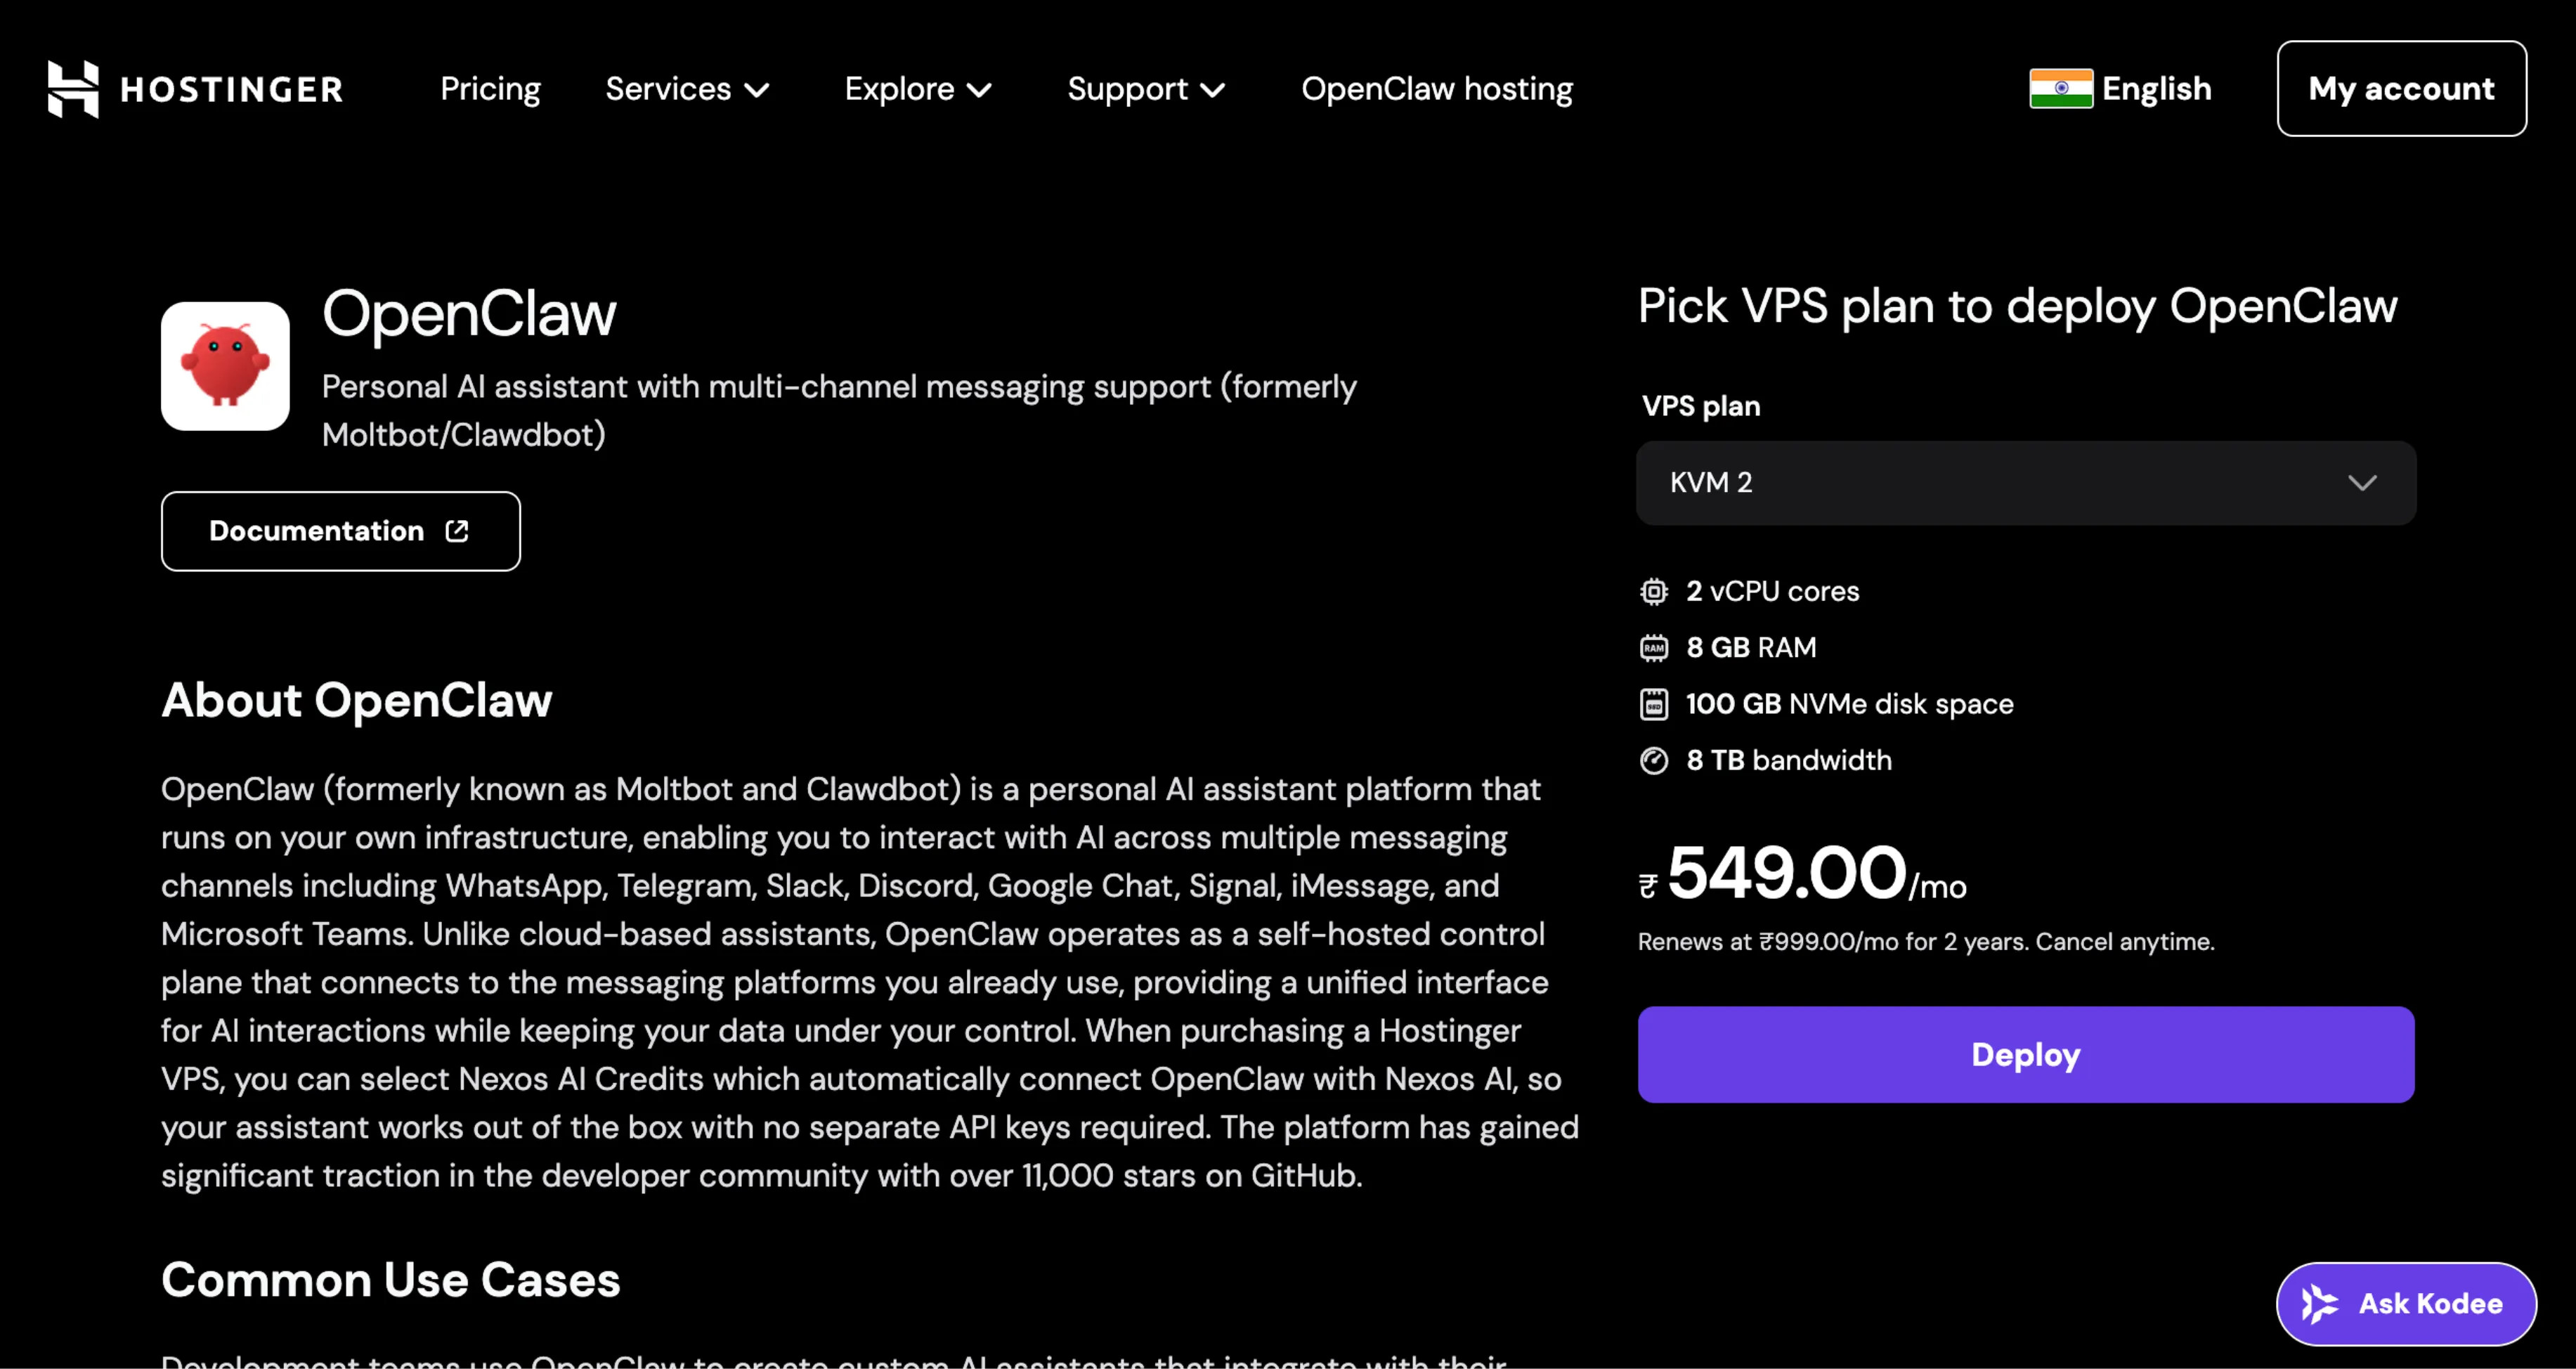Screen dimensions: 2576x1369
Task: Click the OpenClaw red mascot app icon
Action: [x=225, y=366]
